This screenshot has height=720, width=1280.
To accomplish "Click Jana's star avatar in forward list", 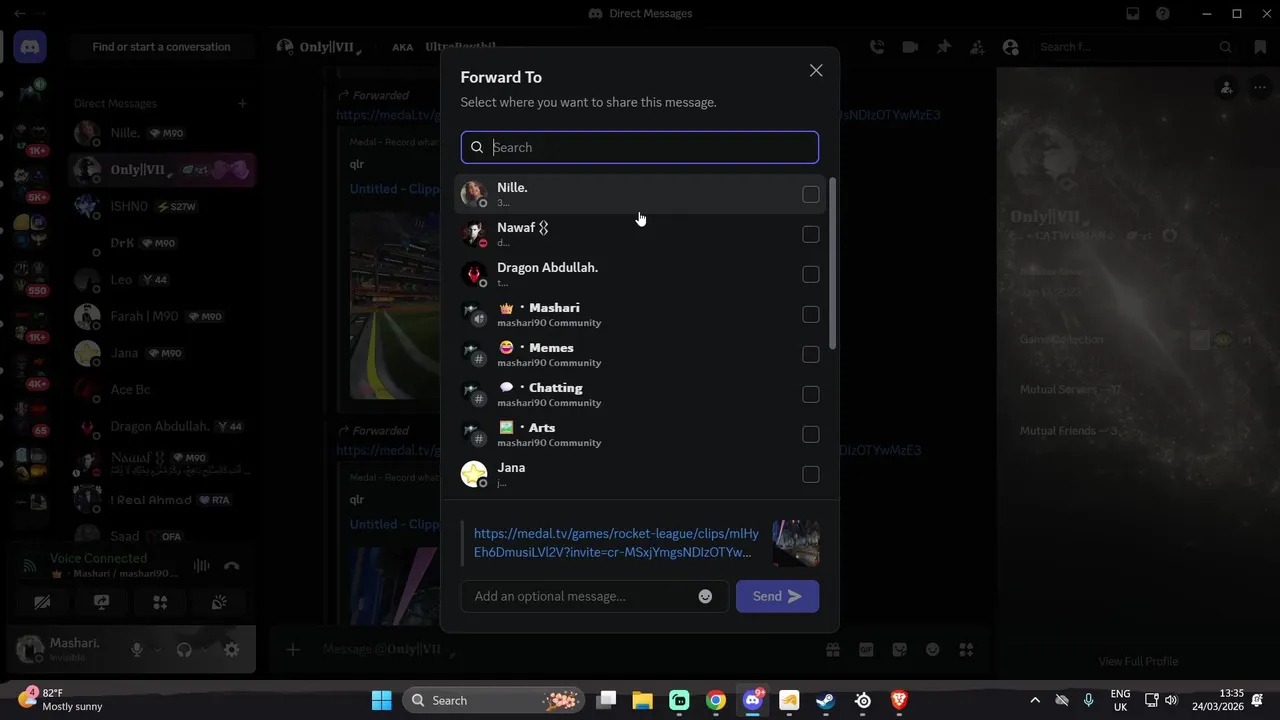I will coord(474,474).
